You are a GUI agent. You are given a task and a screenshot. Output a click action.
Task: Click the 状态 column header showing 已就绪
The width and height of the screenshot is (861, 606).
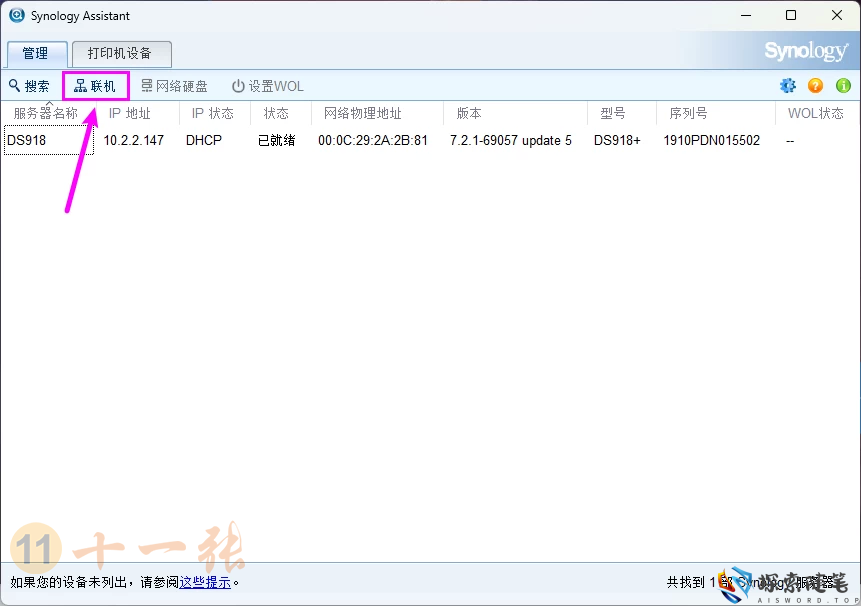(277, 113)
